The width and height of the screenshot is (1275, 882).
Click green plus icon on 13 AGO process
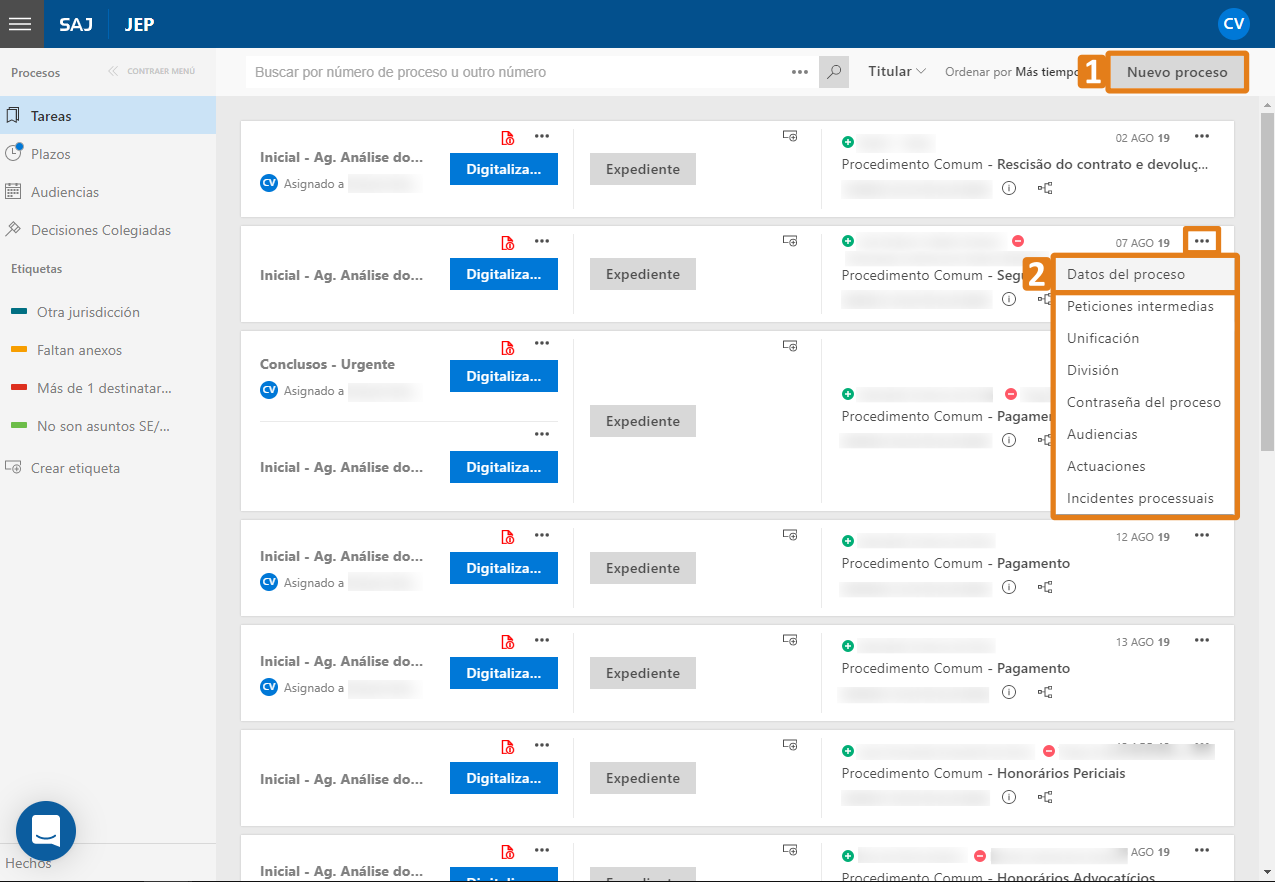pyautogui.click(x=848, y=646)
